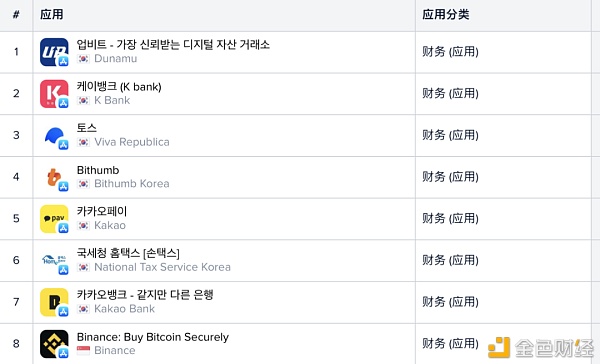Click the Binance app icon
Image resolution: width=600 pixels, height=364 pixels.
54,344
